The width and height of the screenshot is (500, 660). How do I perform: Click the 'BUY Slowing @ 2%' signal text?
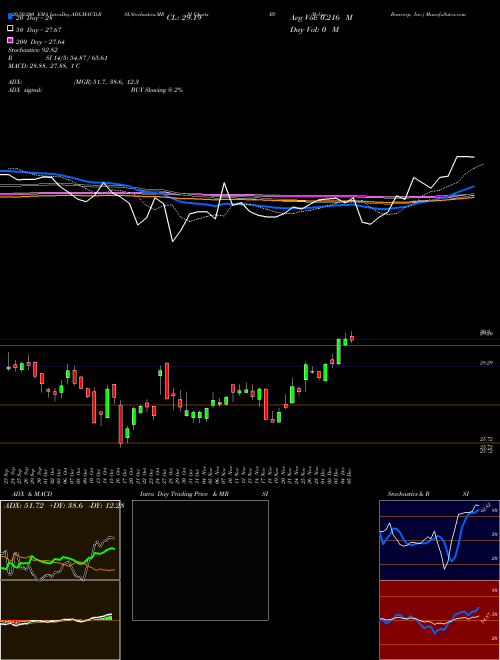coord(157,90)
